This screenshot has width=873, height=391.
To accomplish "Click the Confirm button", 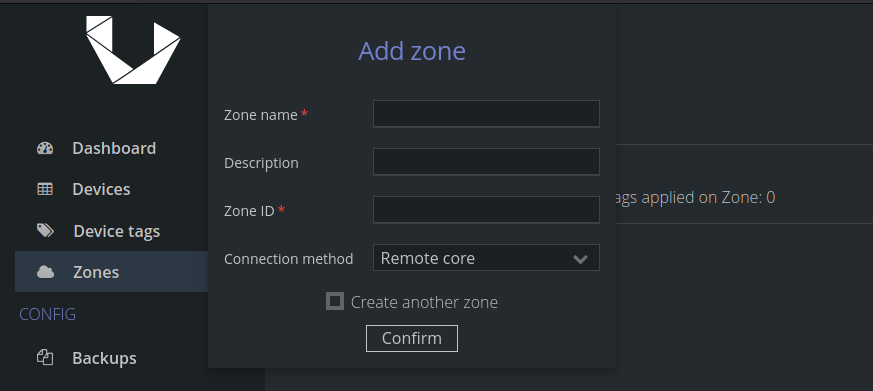I will point(412,339).
